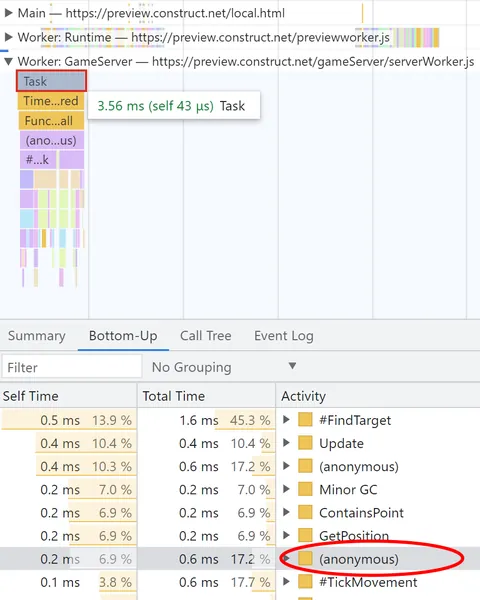This screenshot has width=480, height=600.
Task: Collapse the Worker: GameServer track
Action: pyautogui.click(x=8, y=61)
